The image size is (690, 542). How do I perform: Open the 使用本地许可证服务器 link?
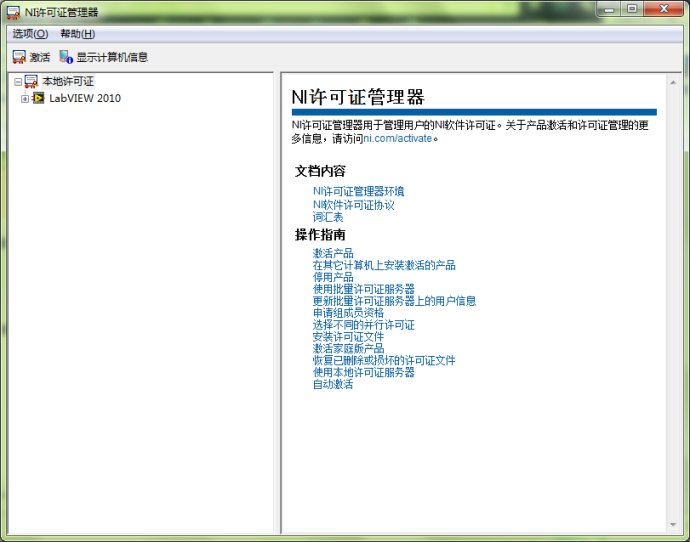pyautogui.click(x=363, y=372)
